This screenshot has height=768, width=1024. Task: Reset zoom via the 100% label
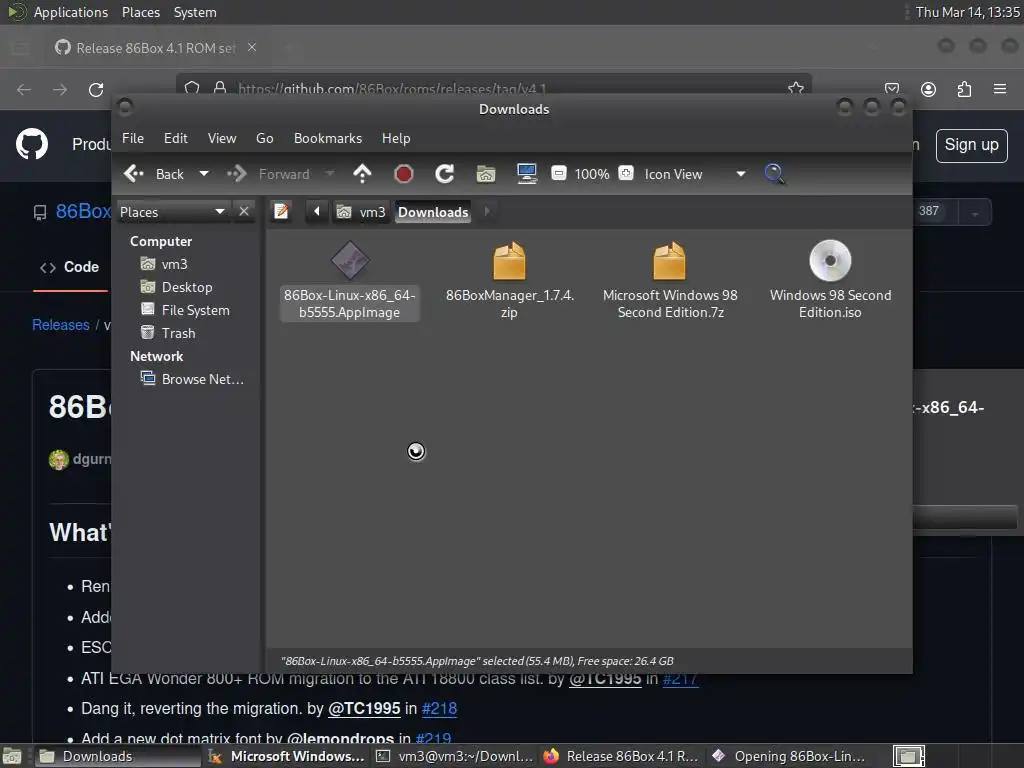592,174
